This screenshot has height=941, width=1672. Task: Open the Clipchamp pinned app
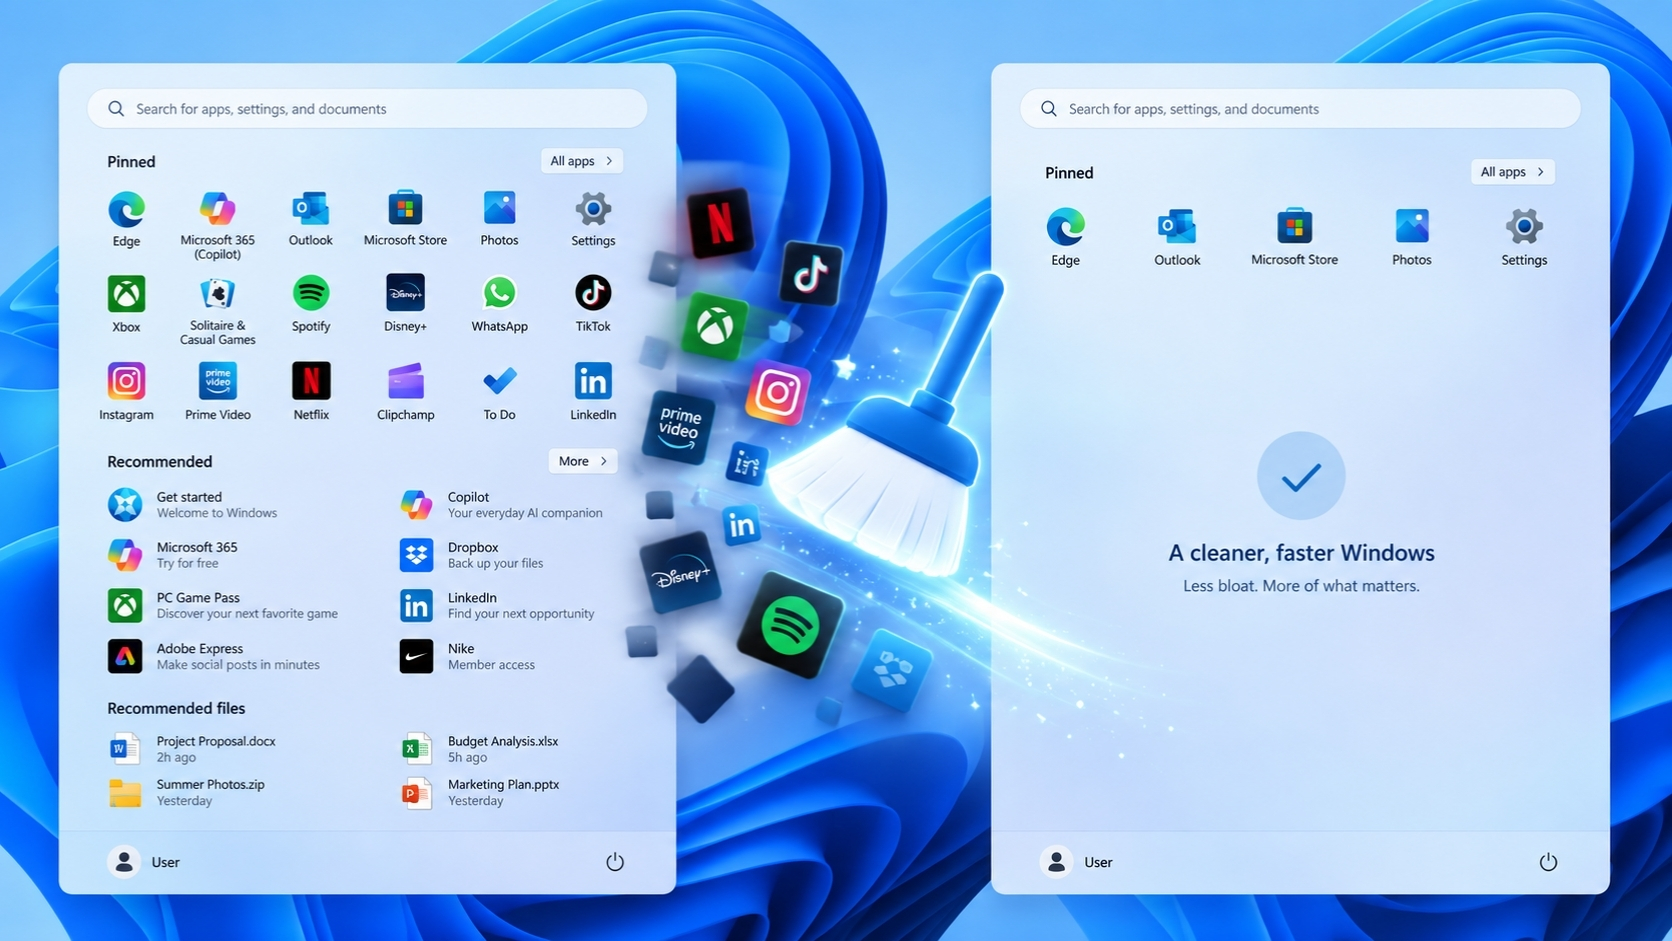(405, 392)
